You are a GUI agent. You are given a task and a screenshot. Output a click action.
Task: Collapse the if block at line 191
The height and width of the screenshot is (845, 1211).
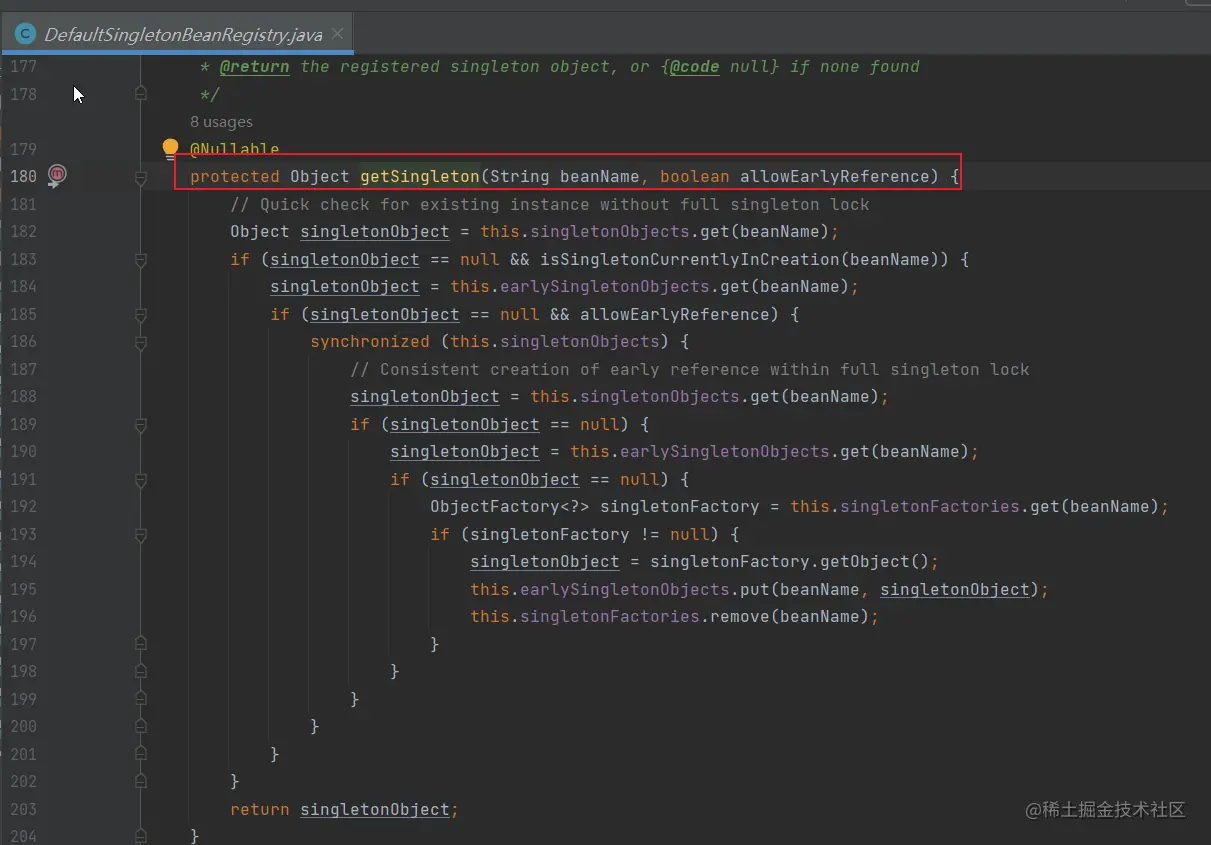point(141,480)
